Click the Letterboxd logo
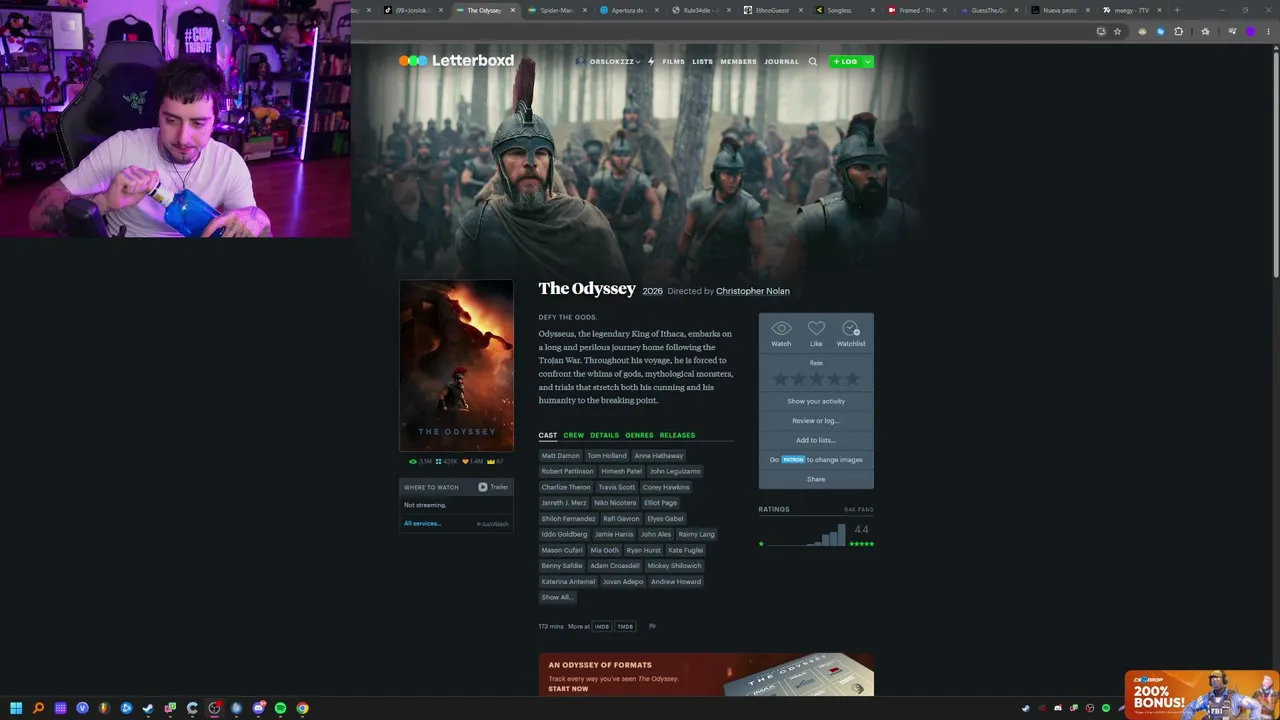 click(456, 61)
